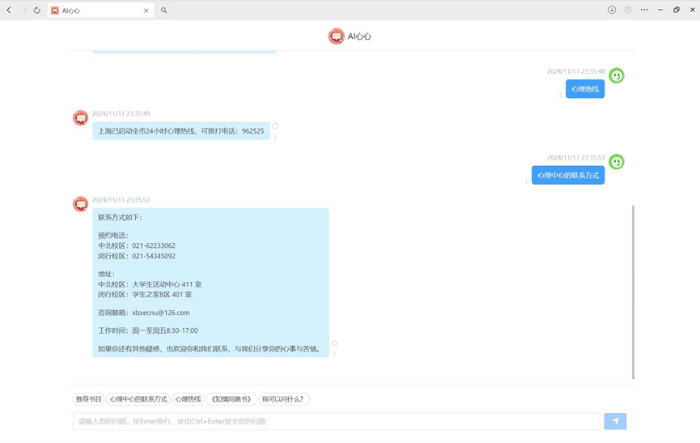Pick the《知情同意书》suggestion chip
Screen dimensions: 700x443
tap(231, 399)
